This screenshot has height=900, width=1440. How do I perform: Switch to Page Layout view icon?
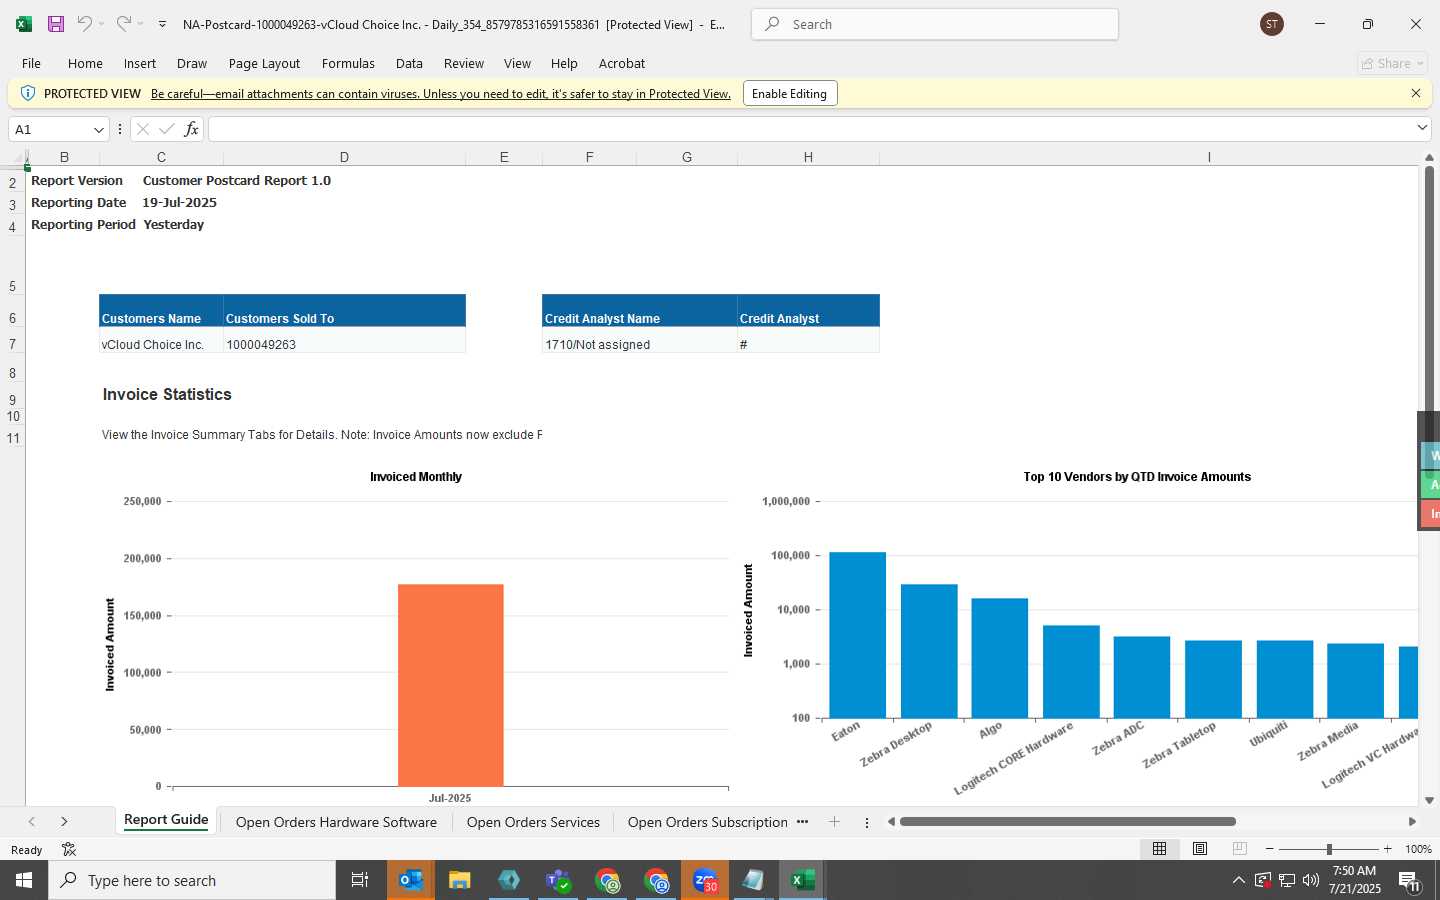coord(1200,849)
